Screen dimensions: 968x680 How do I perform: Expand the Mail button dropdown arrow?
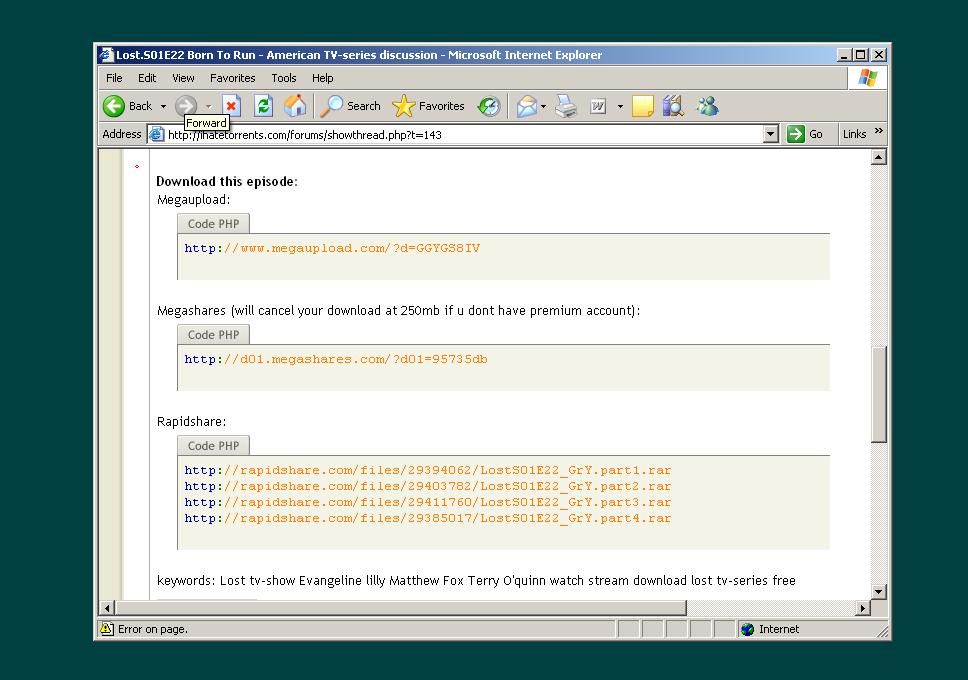click(544, 106)
